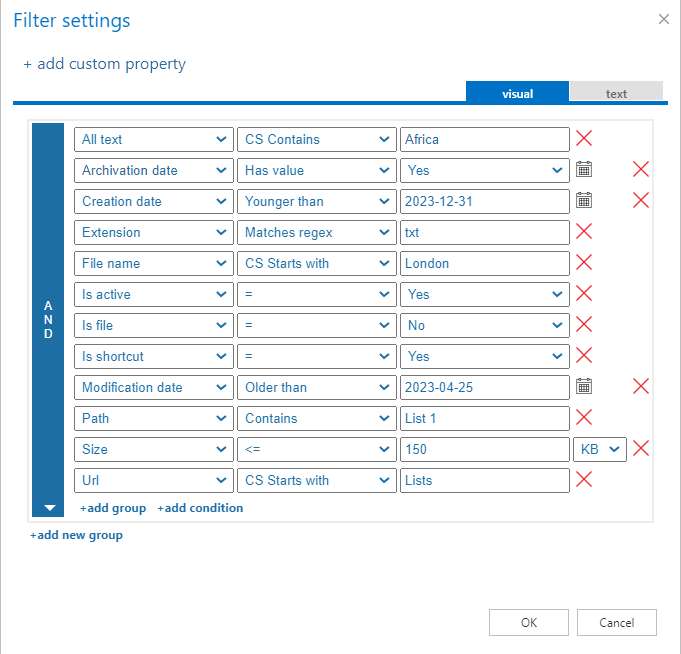Delete the All text filter condition
The width and height of the screenshot is (681, 654).
(584, 139)
